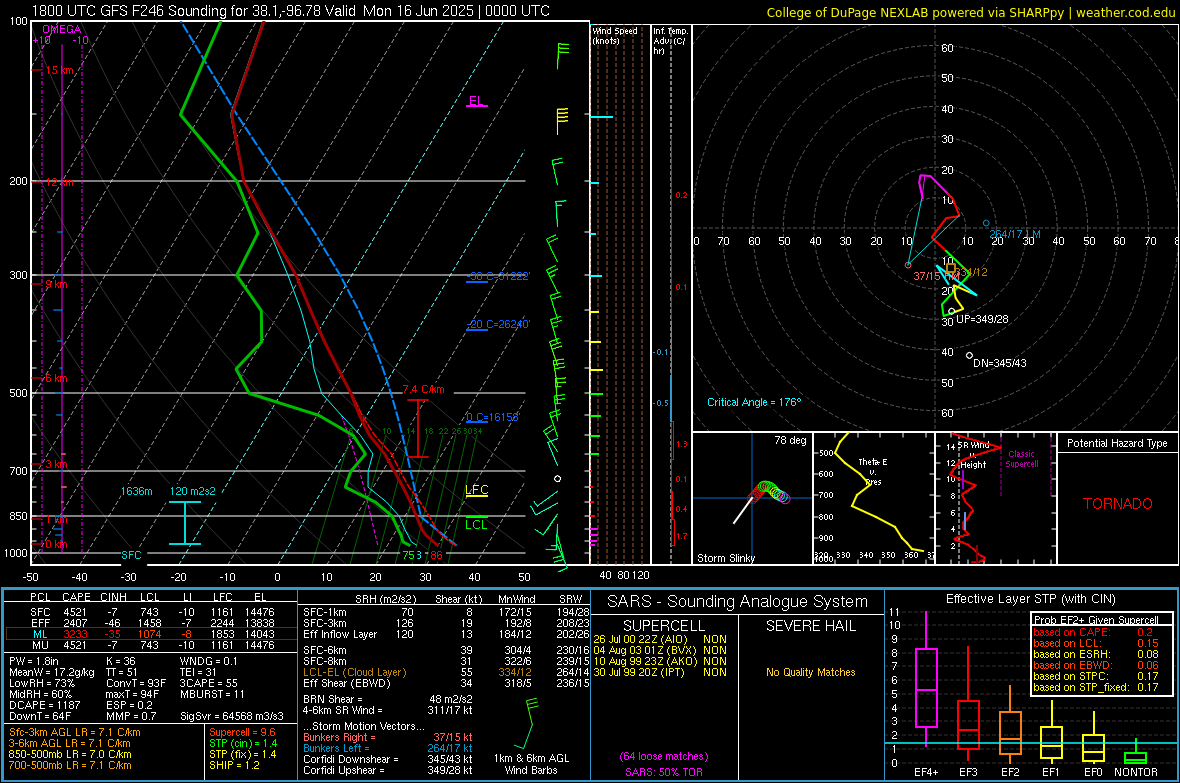Click the Effective Layer STP (with CIN) title

(x=1030, y=599)
